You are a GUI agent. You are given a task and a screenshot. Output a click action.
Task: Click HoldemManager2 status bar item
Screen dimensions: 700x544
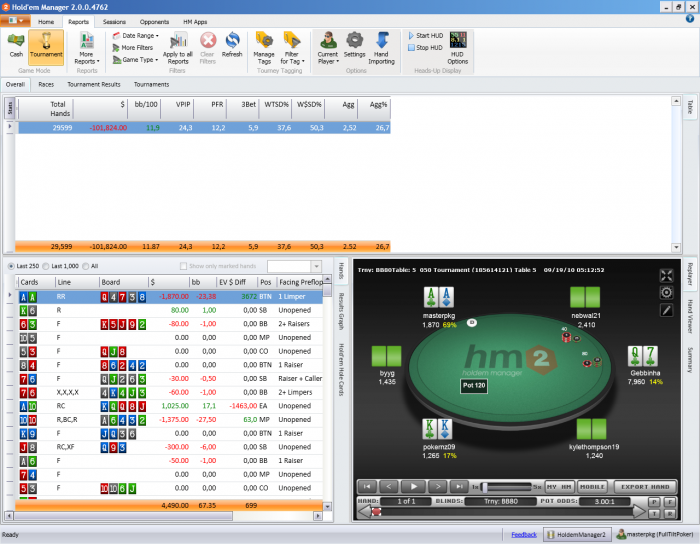[x=577, y=535]
